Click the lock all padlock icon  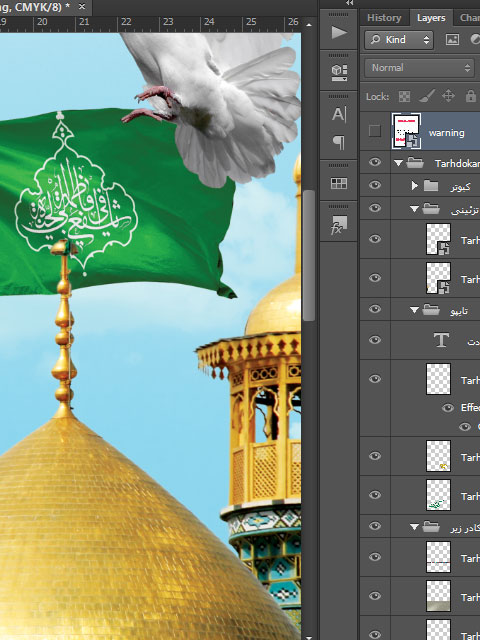click(471, 96)
